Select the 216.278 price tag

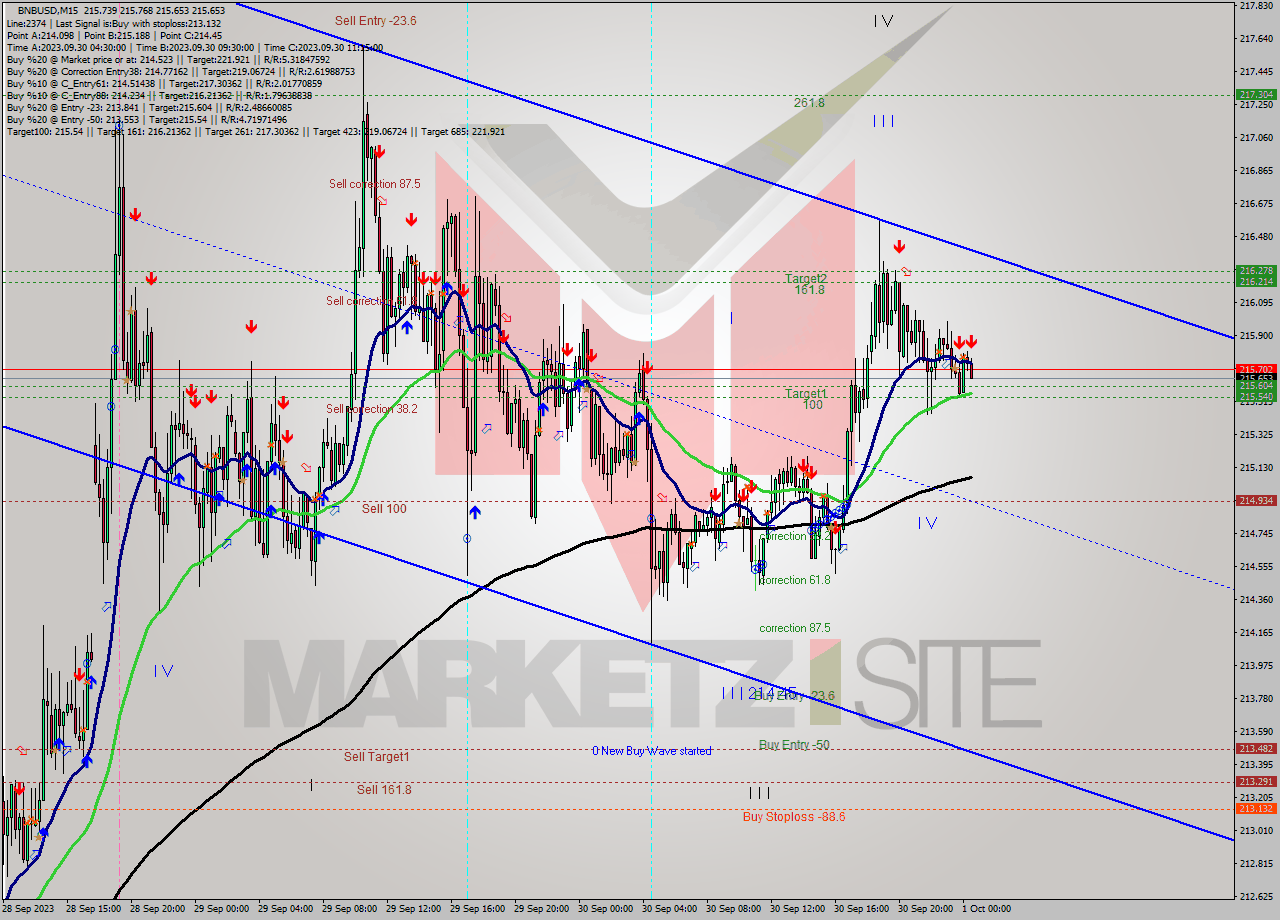point(1256,271)
